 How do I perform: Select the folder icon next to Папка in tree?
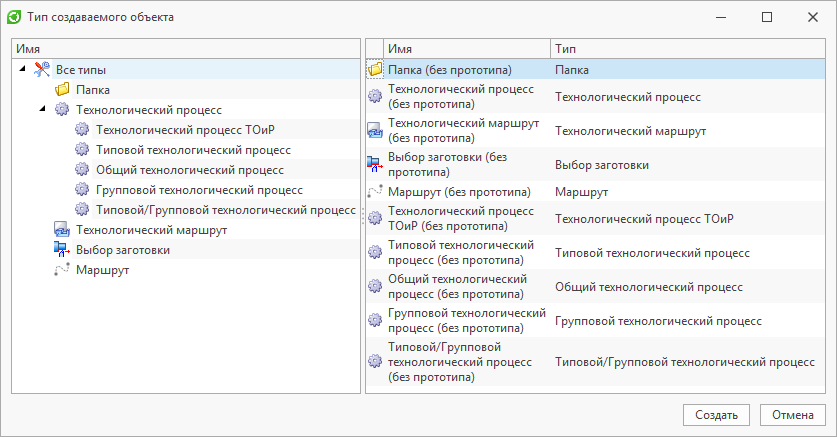tap(62, 89)
